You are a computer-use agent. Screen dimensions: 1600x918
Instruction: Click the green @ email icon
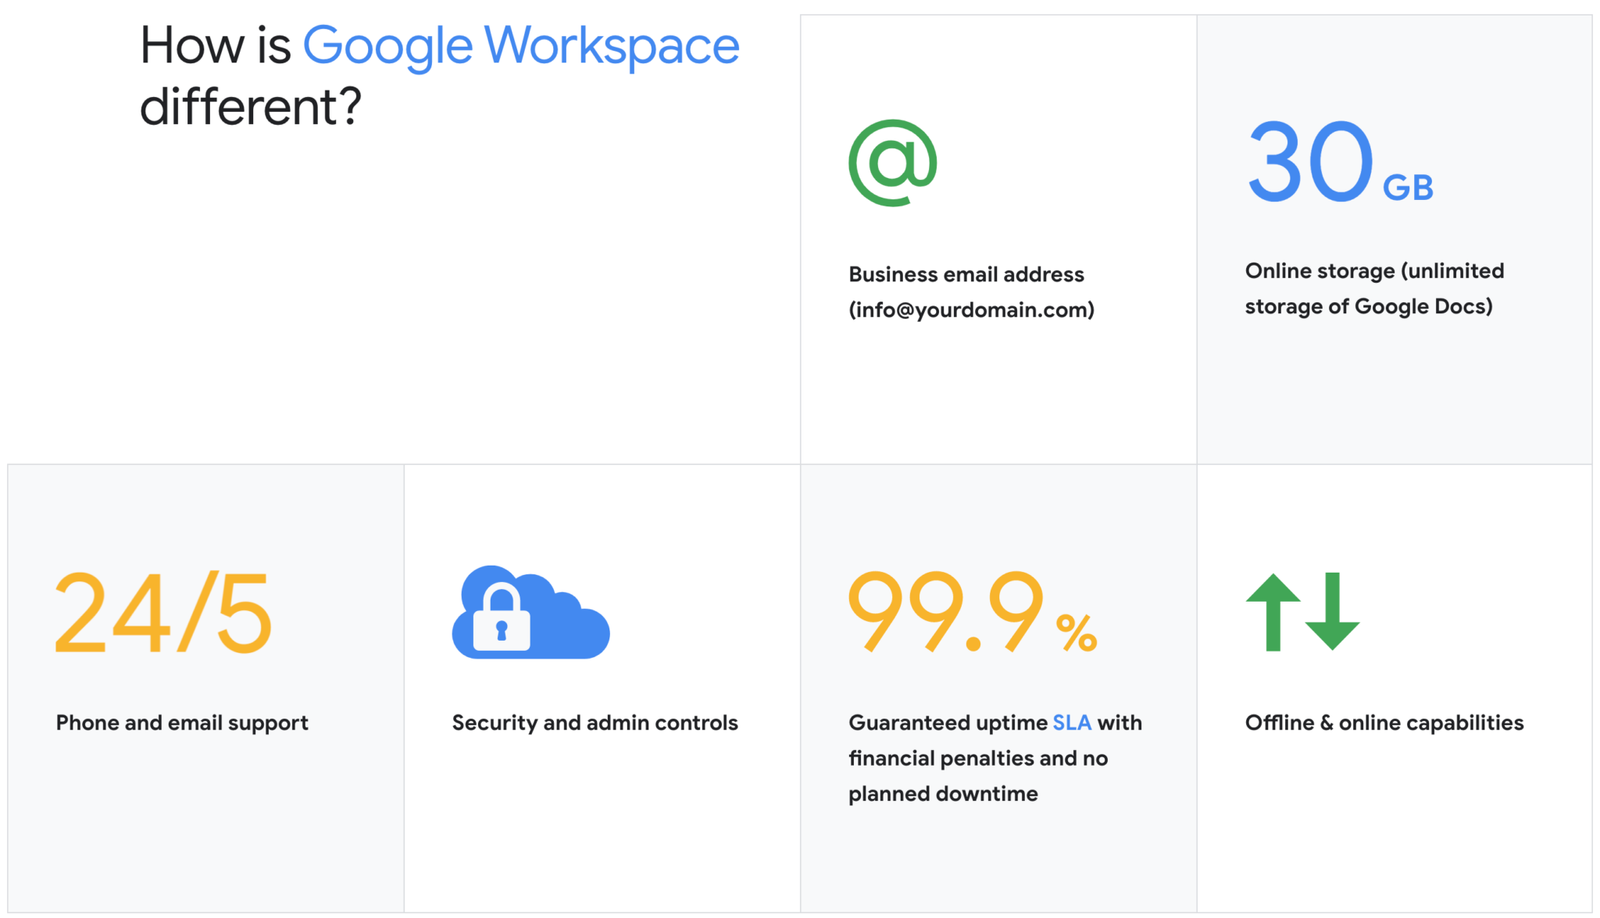click(x=892, y=163)
